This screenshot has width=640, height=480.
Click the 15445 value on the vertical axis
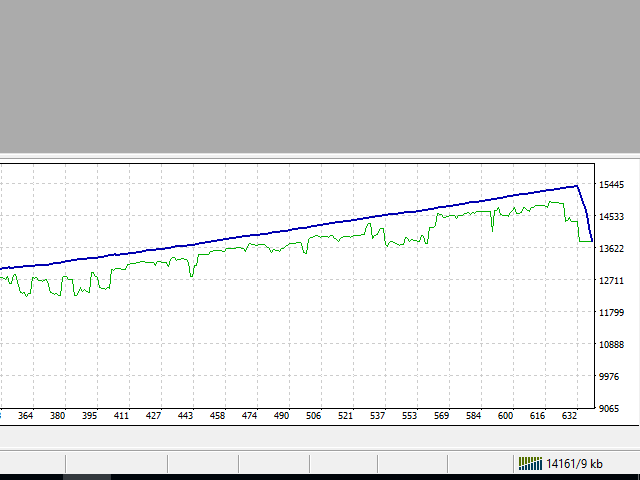tap(612, 185)
